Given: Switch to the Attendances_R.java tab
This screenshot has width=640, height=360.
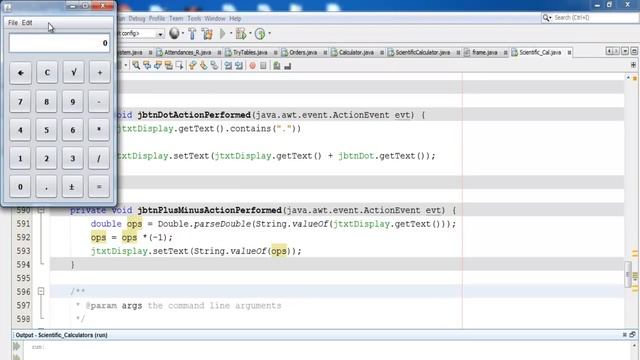Looking at the screenshot, I should pos(188,53).
